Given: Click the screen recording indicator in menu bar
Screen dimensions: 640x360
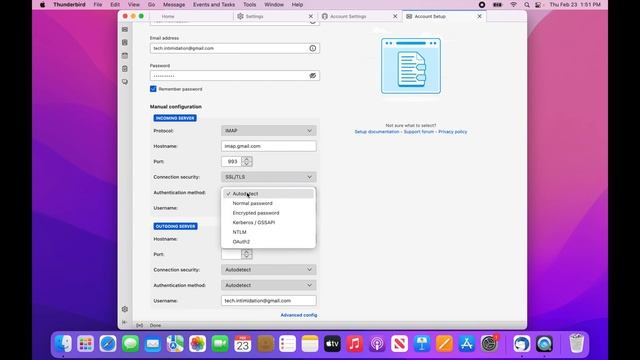Looking at the screenshot, I should 482,4.
